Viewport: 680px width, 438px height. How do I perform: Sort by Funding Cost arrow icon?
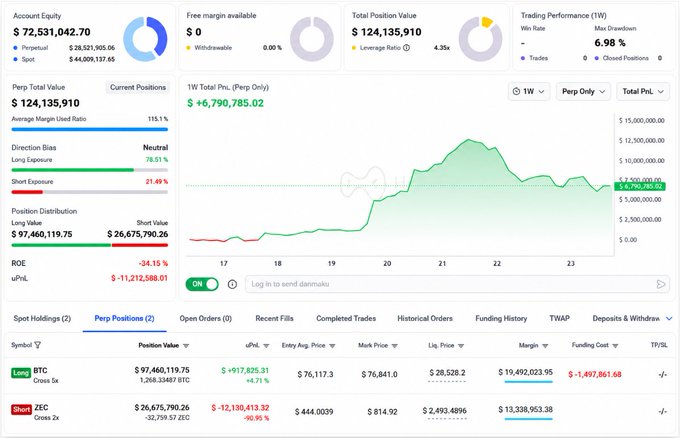tap(615, 346)
